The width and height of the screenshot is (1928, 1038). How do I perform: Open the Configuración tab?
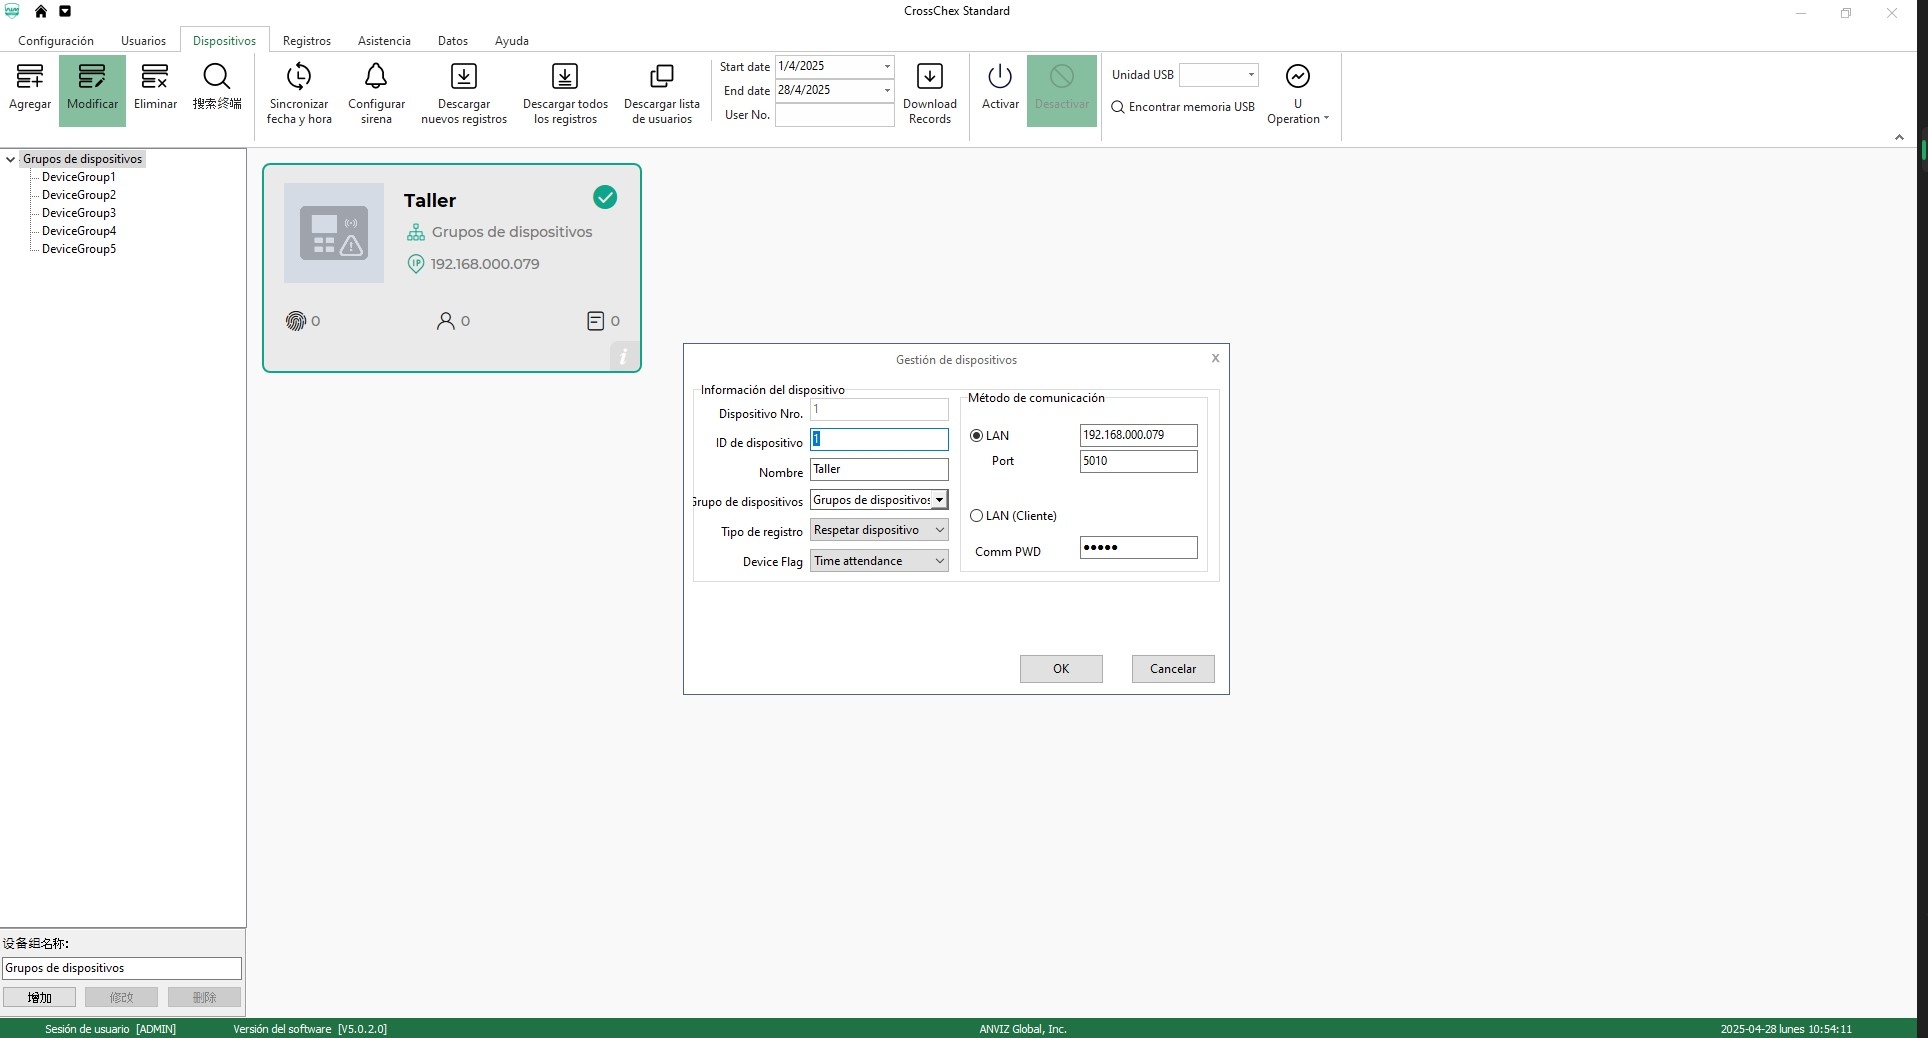click(56, 41)
